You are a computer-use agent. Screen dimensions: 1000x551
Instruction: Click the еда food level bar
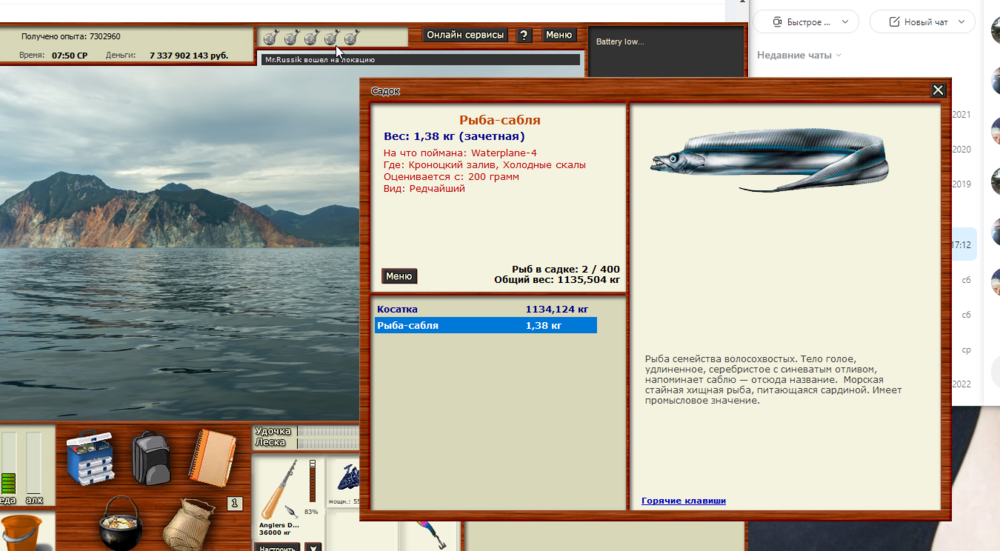tap(8, 464)
